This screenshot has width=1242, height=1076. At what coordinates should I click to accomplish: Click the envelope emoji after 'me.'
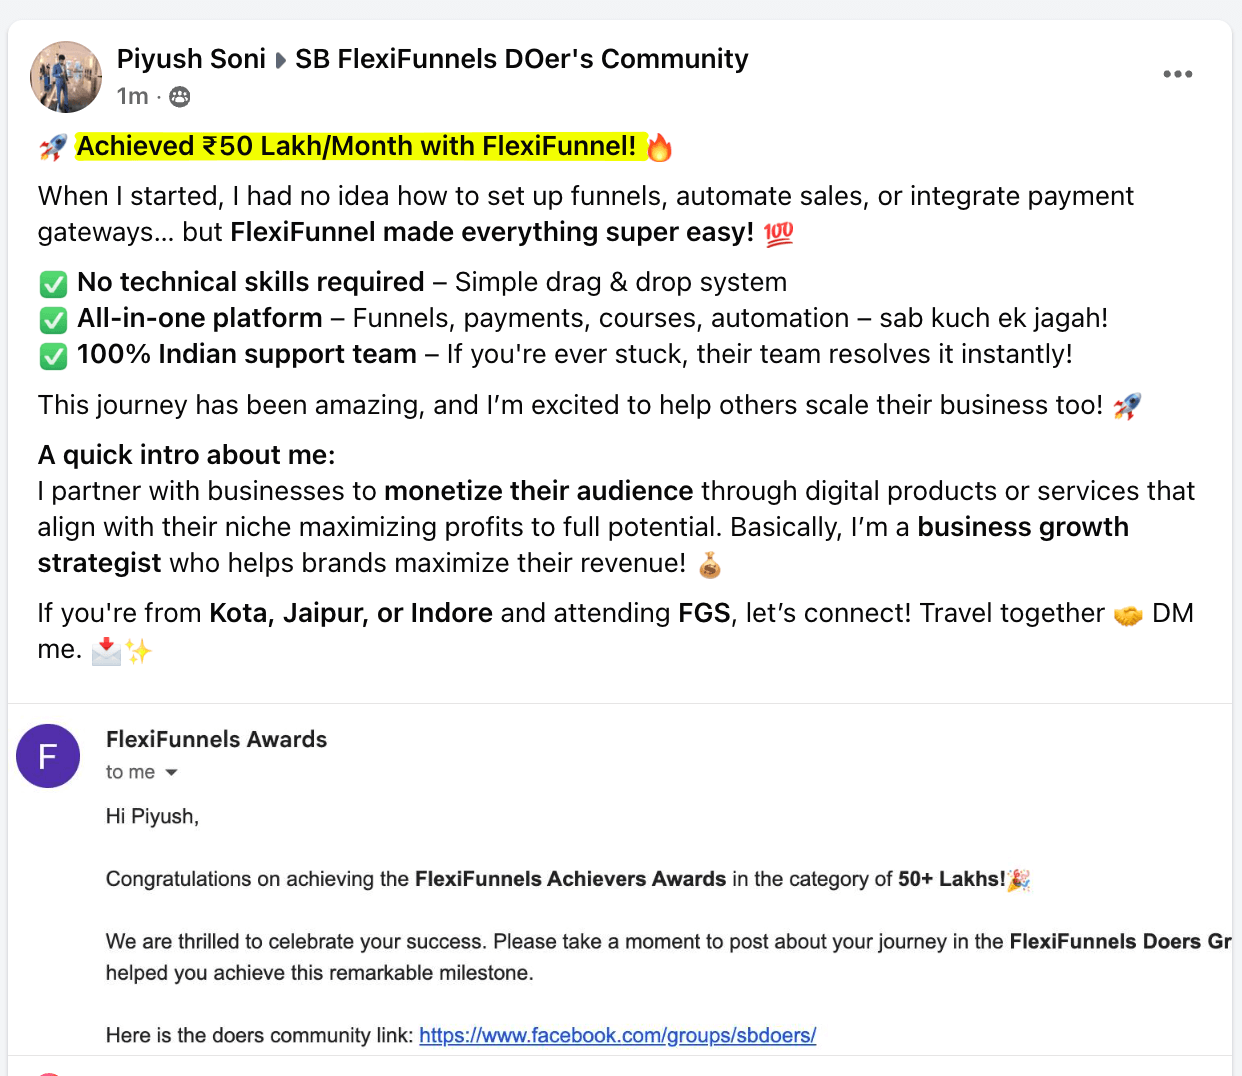click(106, 651)
